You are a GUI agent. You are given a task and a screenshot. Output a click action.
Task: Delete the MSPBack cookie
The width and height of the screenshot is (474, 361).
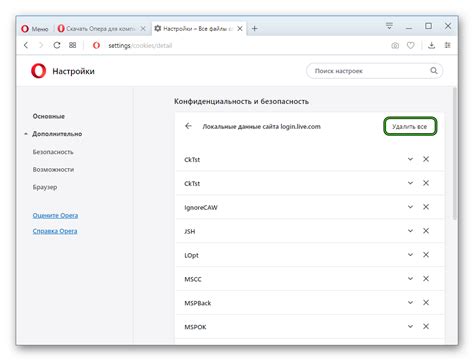tap(426, 303)
